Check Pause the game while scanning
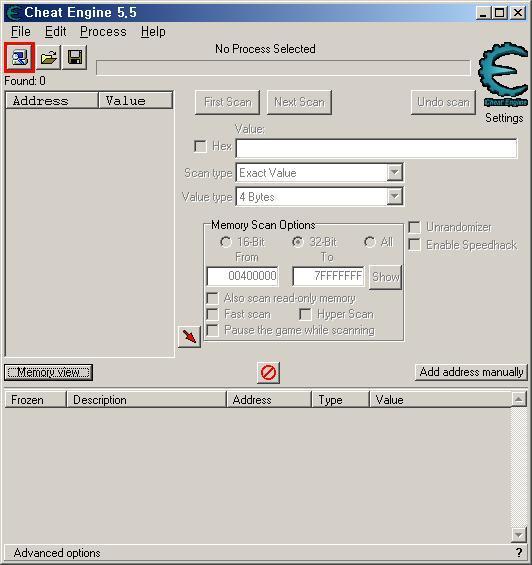 (212, 330)
